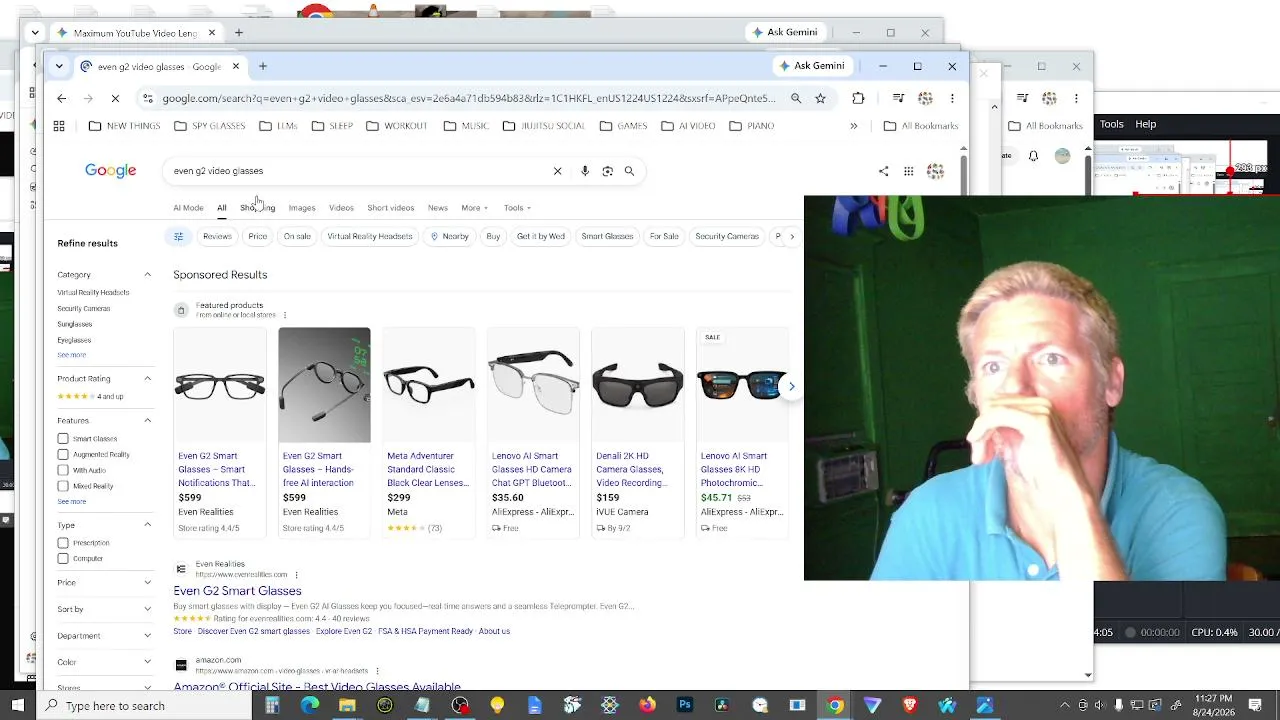Tick the Mixed Reality checkbox
This screenshot has height=720, width=1280.
tap(63, 486)
